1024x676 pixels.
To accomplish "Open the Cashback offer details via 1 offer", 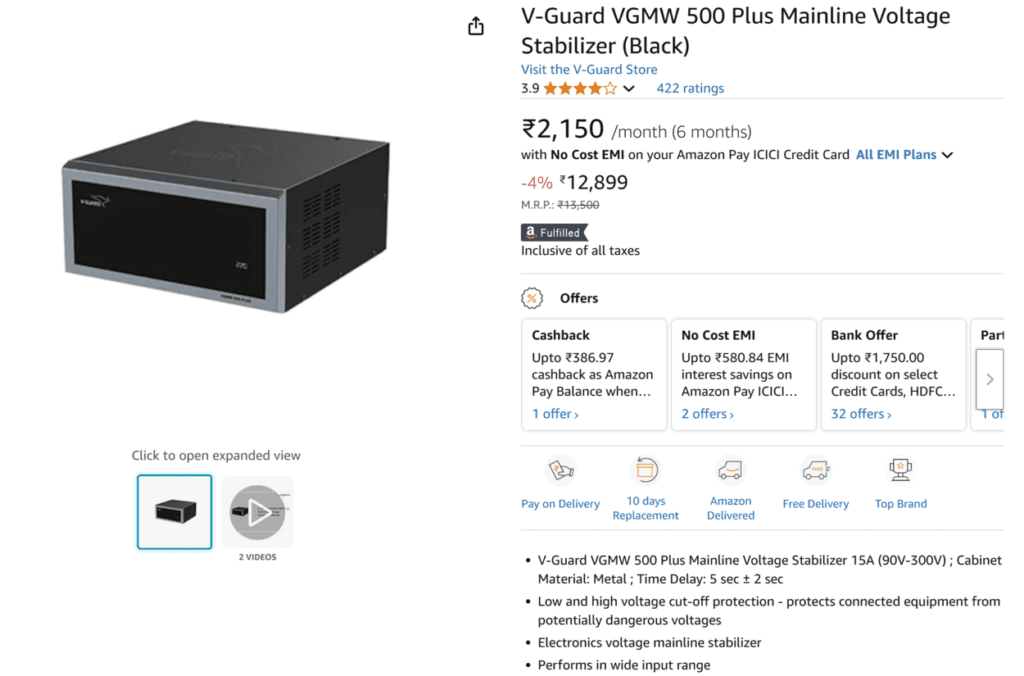I will (x=552, y=413).
